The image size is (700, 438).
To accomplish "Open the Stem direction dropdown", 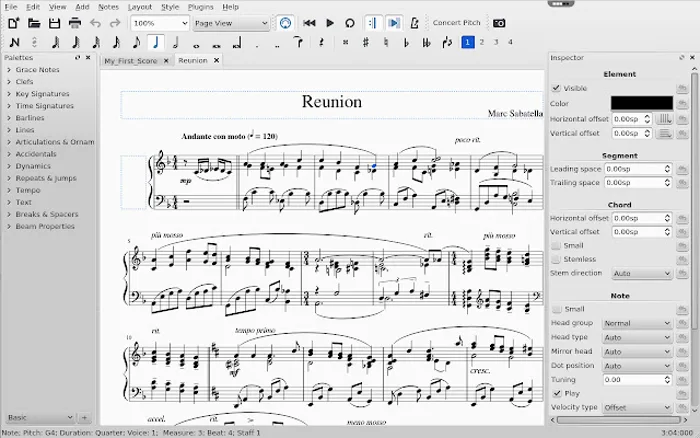I will 641,273.
